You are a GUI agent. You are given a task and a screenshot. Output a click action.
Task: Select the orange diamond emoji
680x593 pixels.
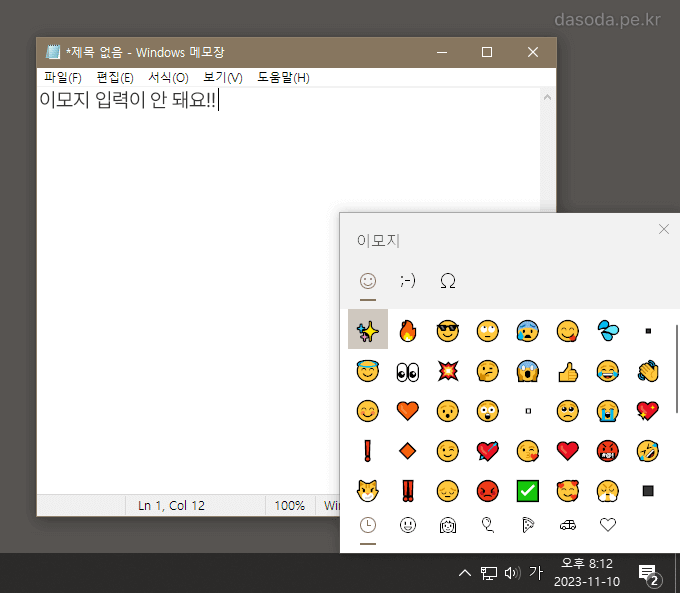pyautogui.click(x=408, y=451)
